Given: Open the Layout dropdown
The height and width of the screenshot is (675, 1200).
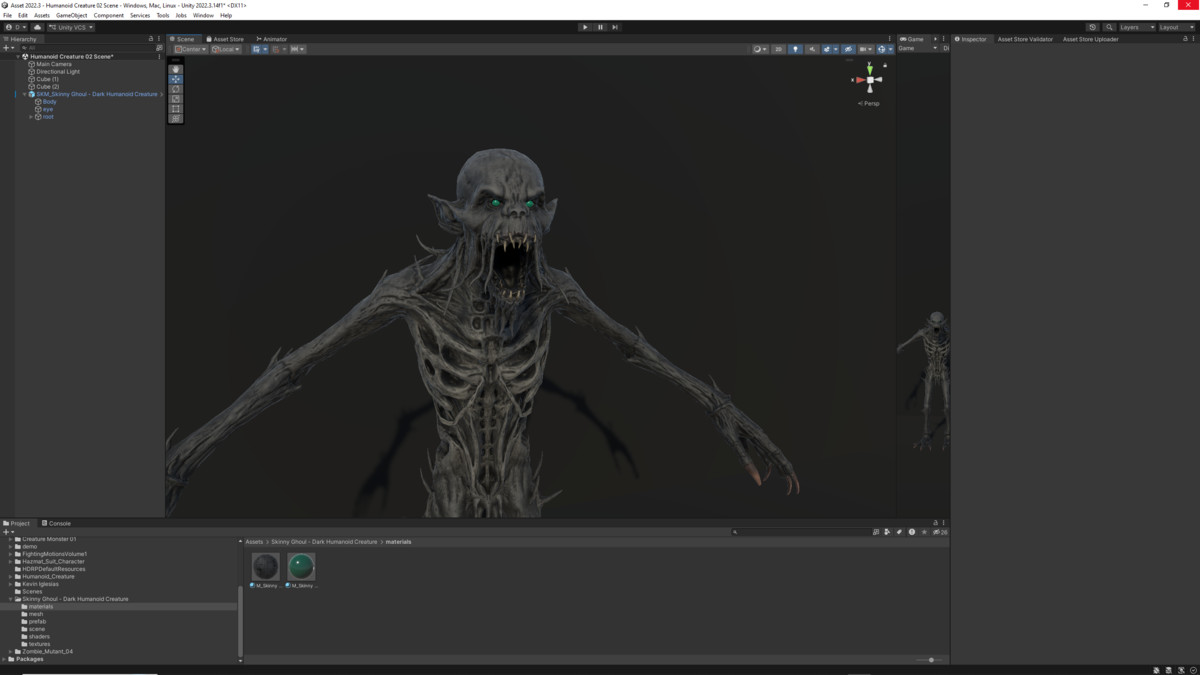Looking at the screenshot, I should (1175, 27).
